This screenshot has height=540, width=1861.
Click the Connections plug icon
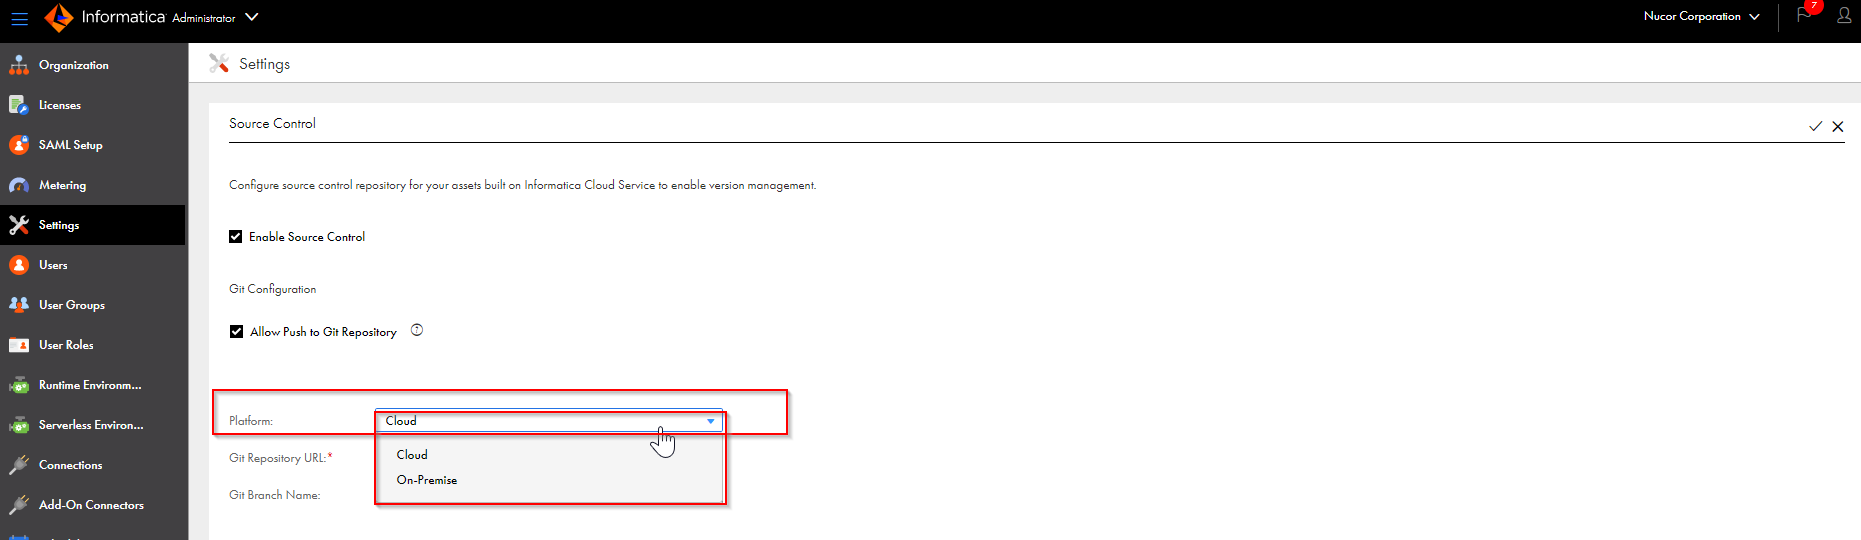pos(19,465)
